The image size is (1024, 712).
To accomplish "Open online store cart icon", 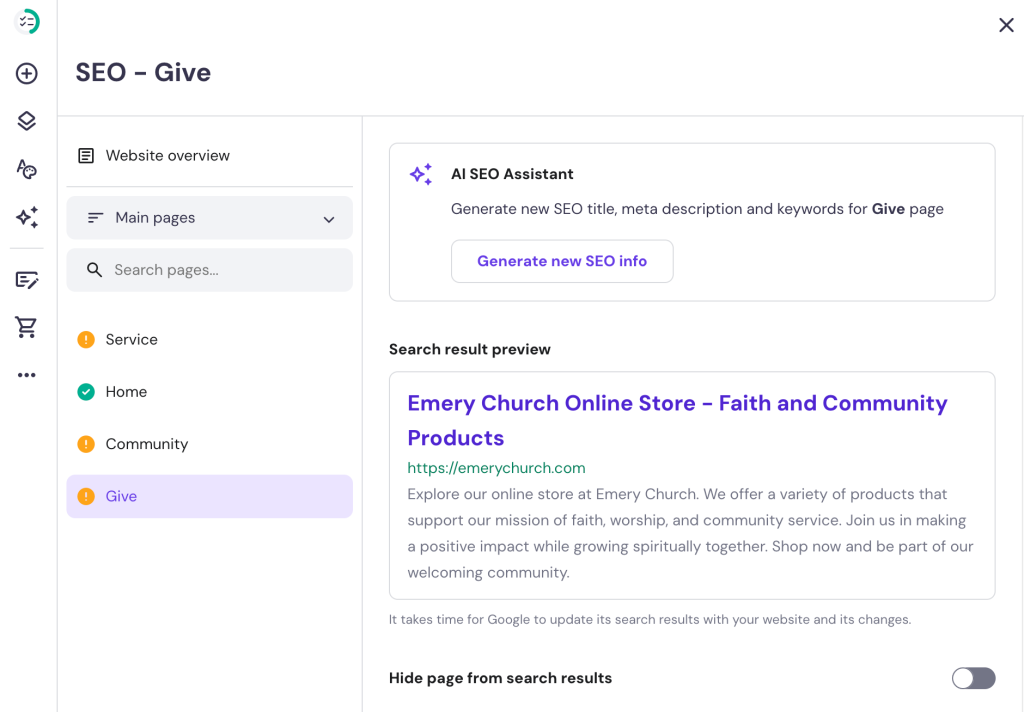I will click(27, 327).
